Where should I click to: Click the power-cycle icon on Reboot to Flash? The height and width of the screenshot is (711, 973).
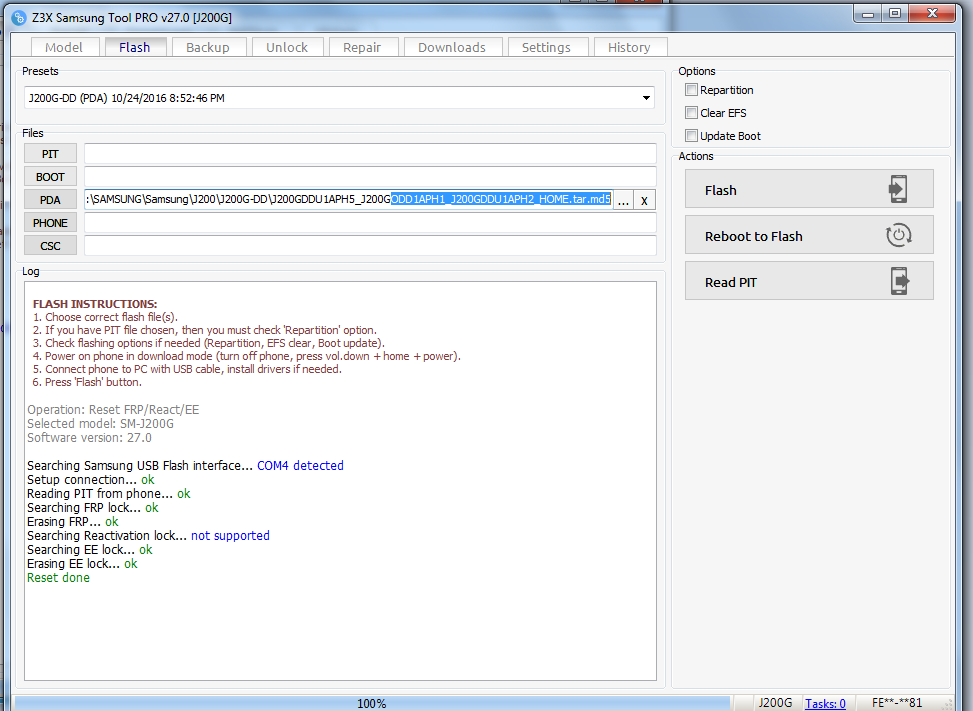point(898,235)
